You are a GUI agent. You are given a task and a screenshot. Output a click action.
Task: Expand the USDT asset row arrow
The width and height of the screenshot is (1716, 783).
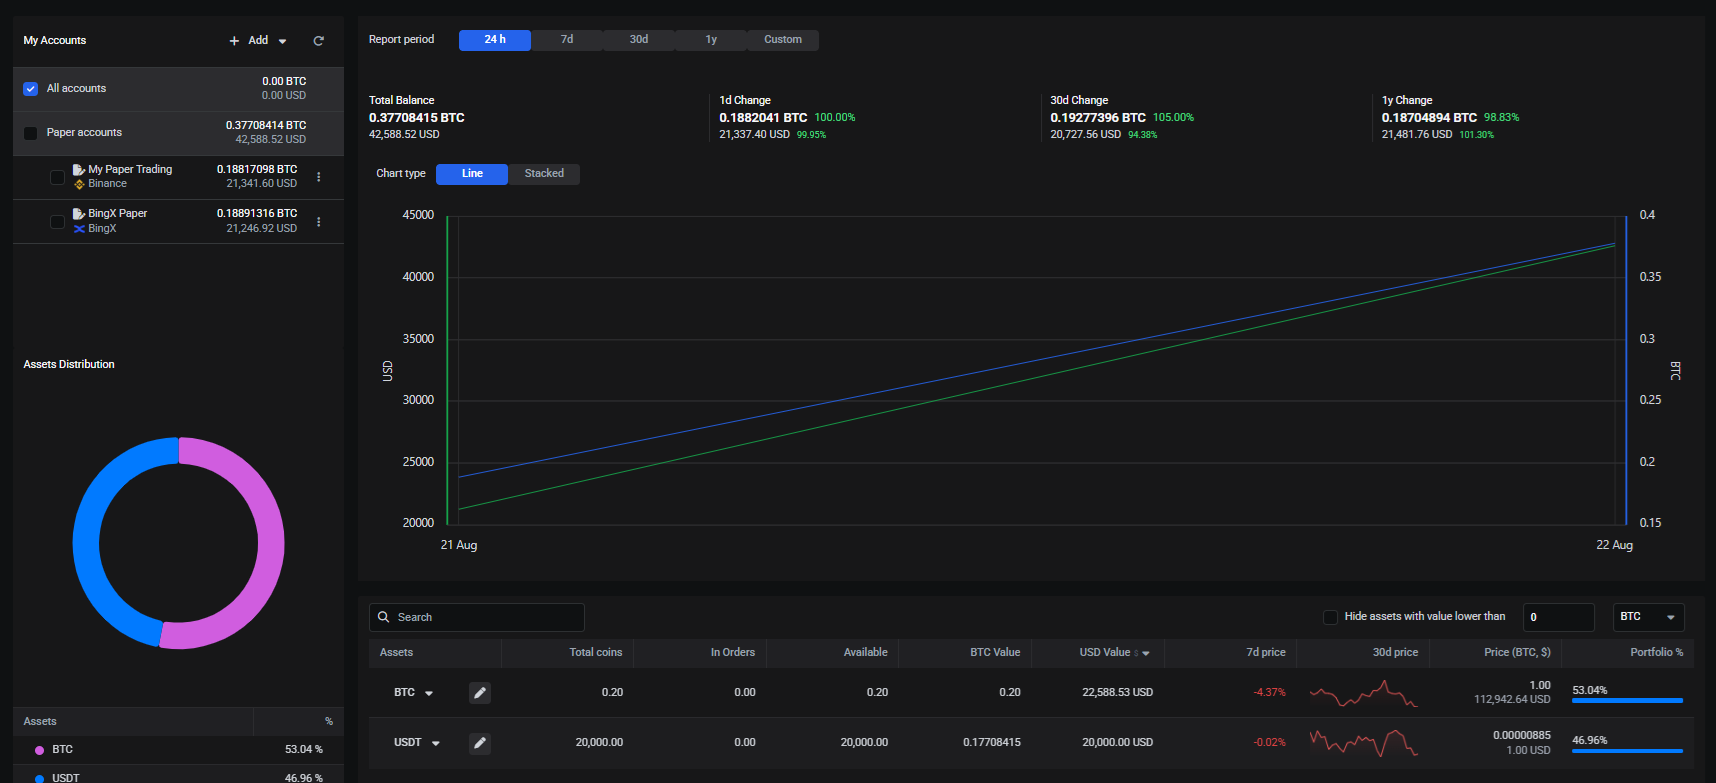(x=436, y=743)
